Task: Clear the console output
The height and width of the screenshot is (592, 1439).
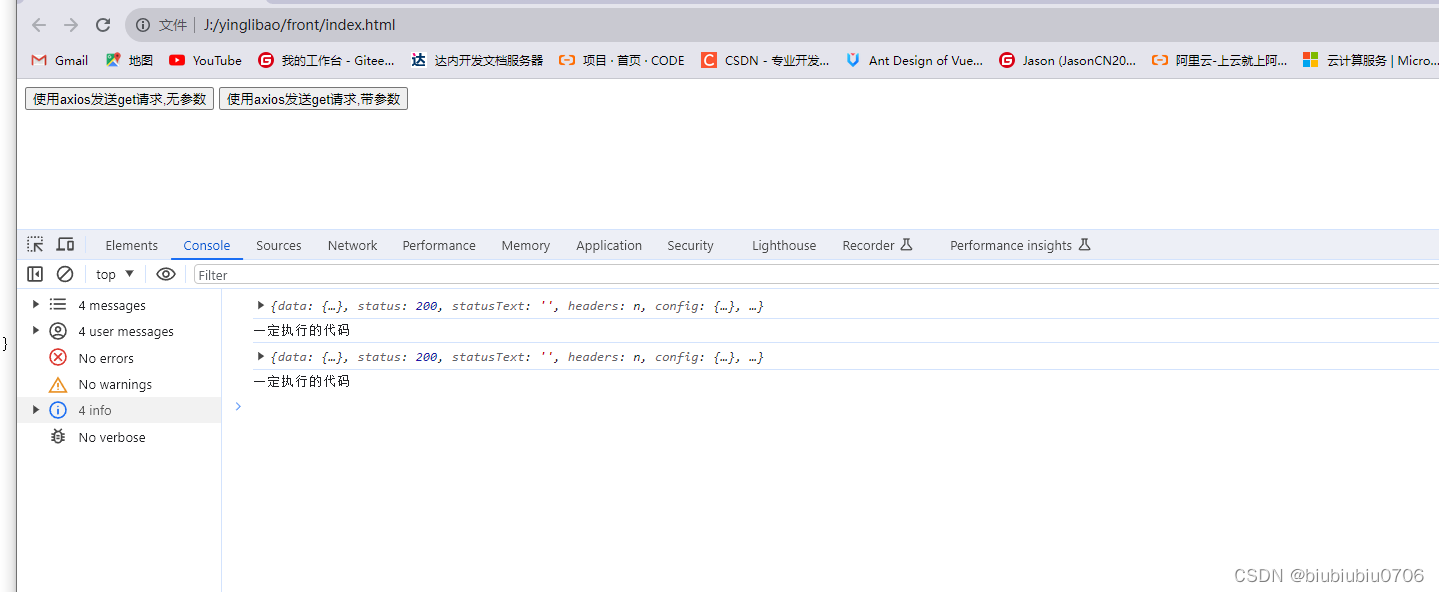Action: point(65,273)
